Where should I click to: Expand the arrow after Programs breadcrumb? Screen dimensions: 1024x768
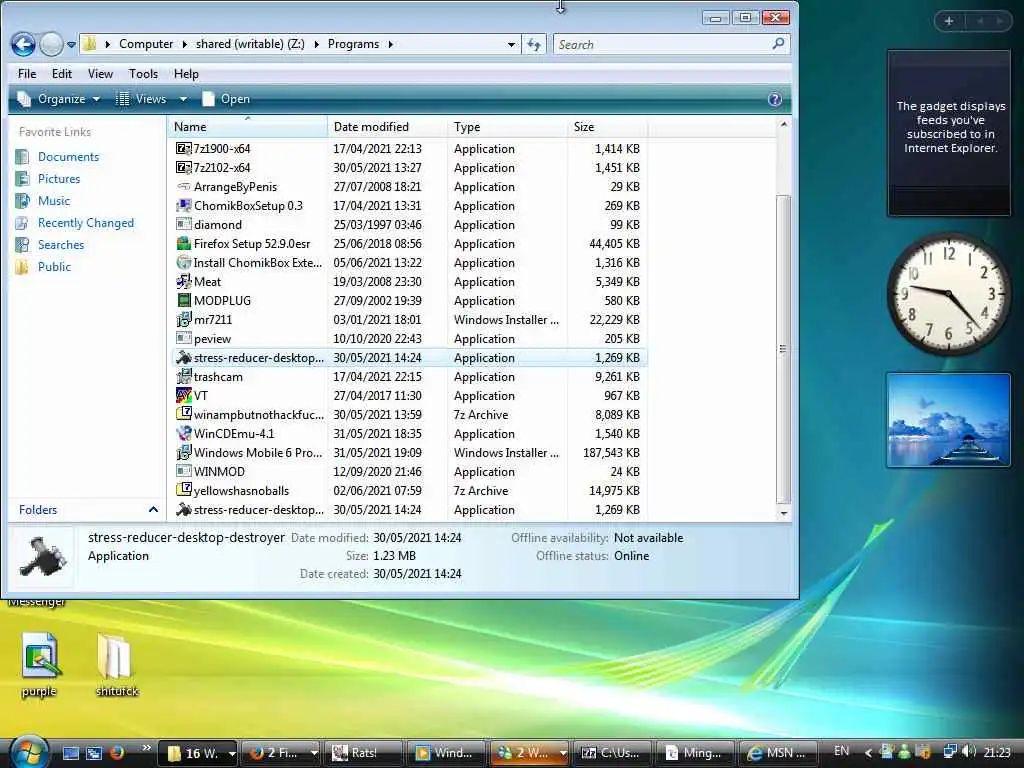pos(391,44)
